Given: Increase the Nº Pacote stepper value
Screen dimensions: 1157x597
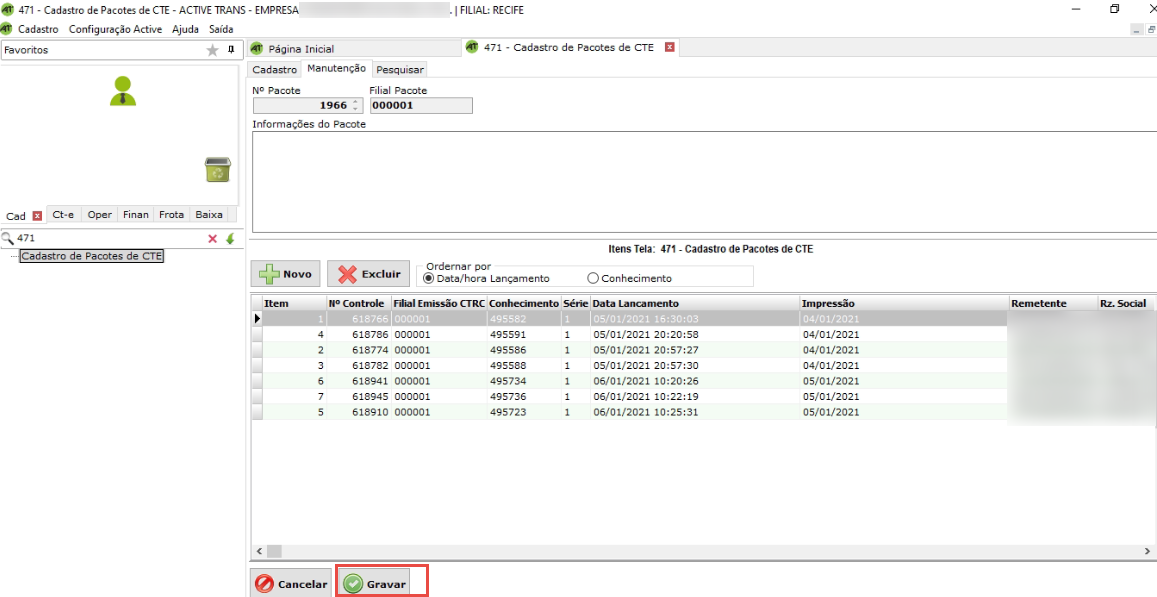Looking at the screenshot, I should pos(355,102).
